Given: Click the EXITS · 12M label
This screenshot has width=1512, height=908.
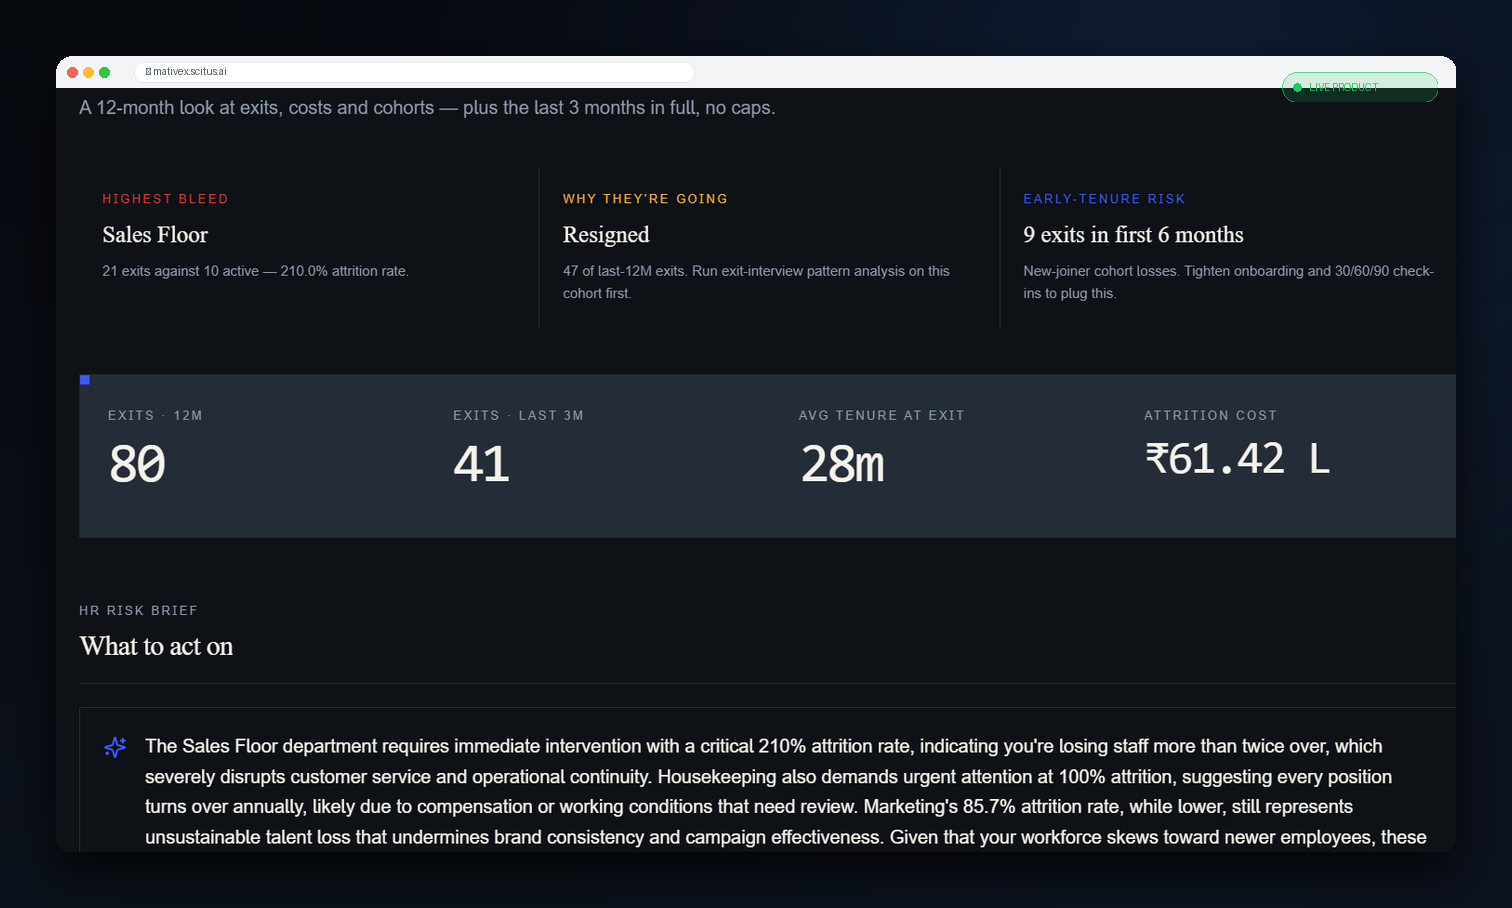Looking at the screenshot, I should point(155,415).
